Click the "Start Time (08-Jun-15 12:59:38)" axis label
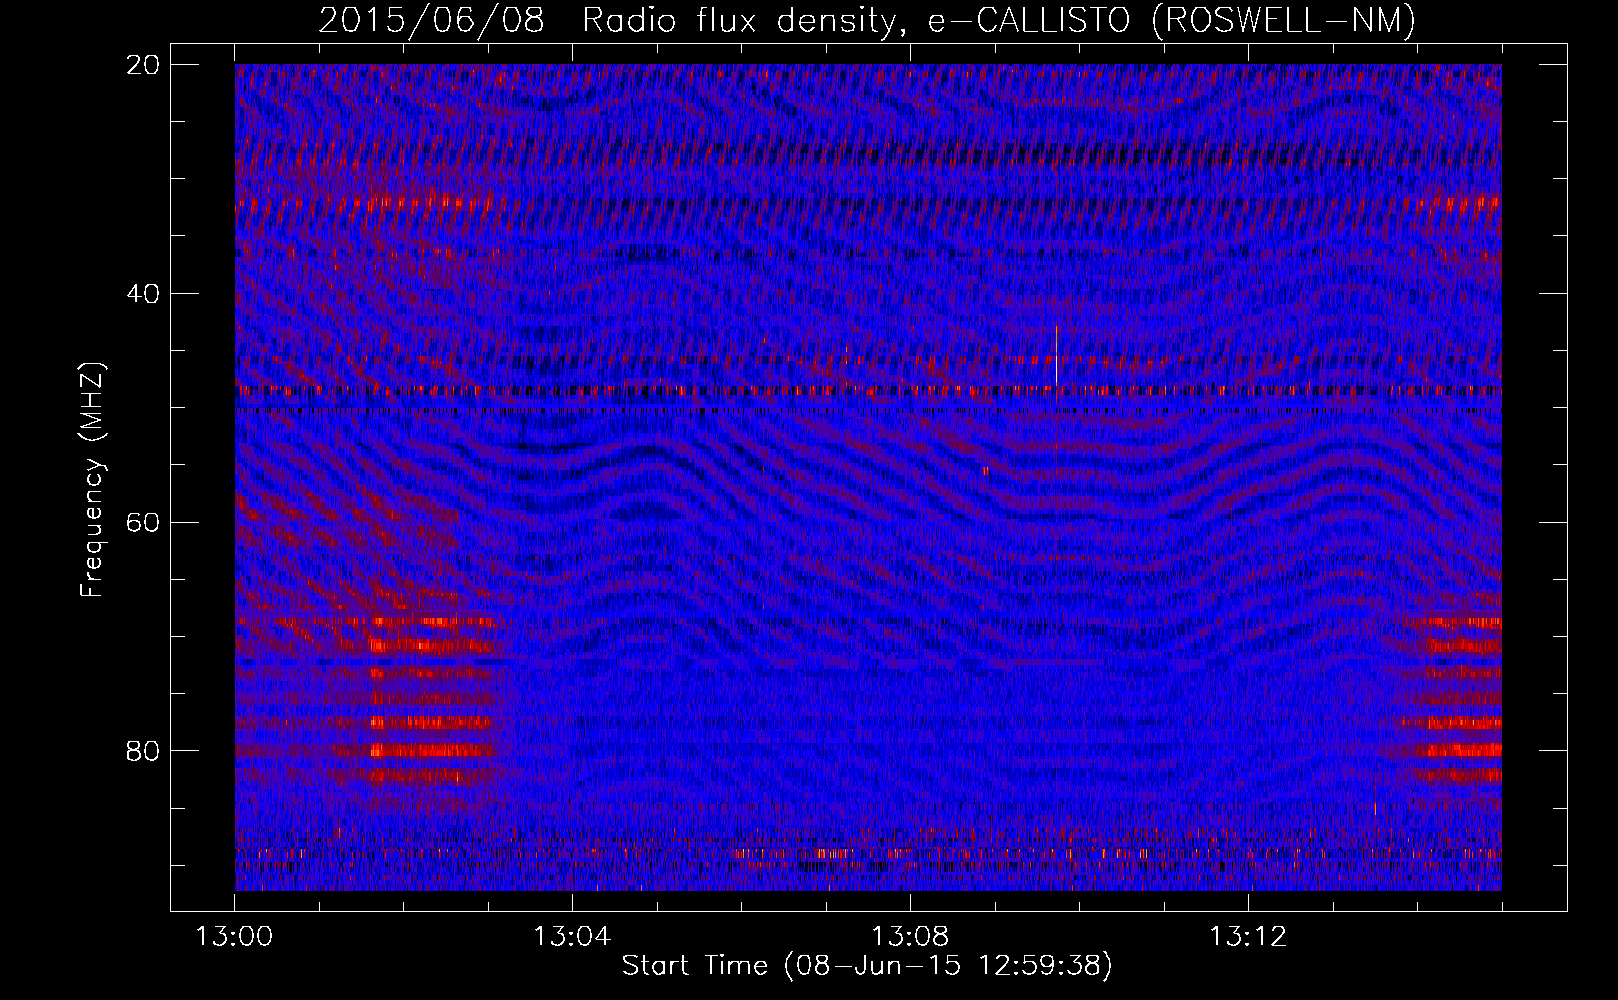 (x=867, y=966)
